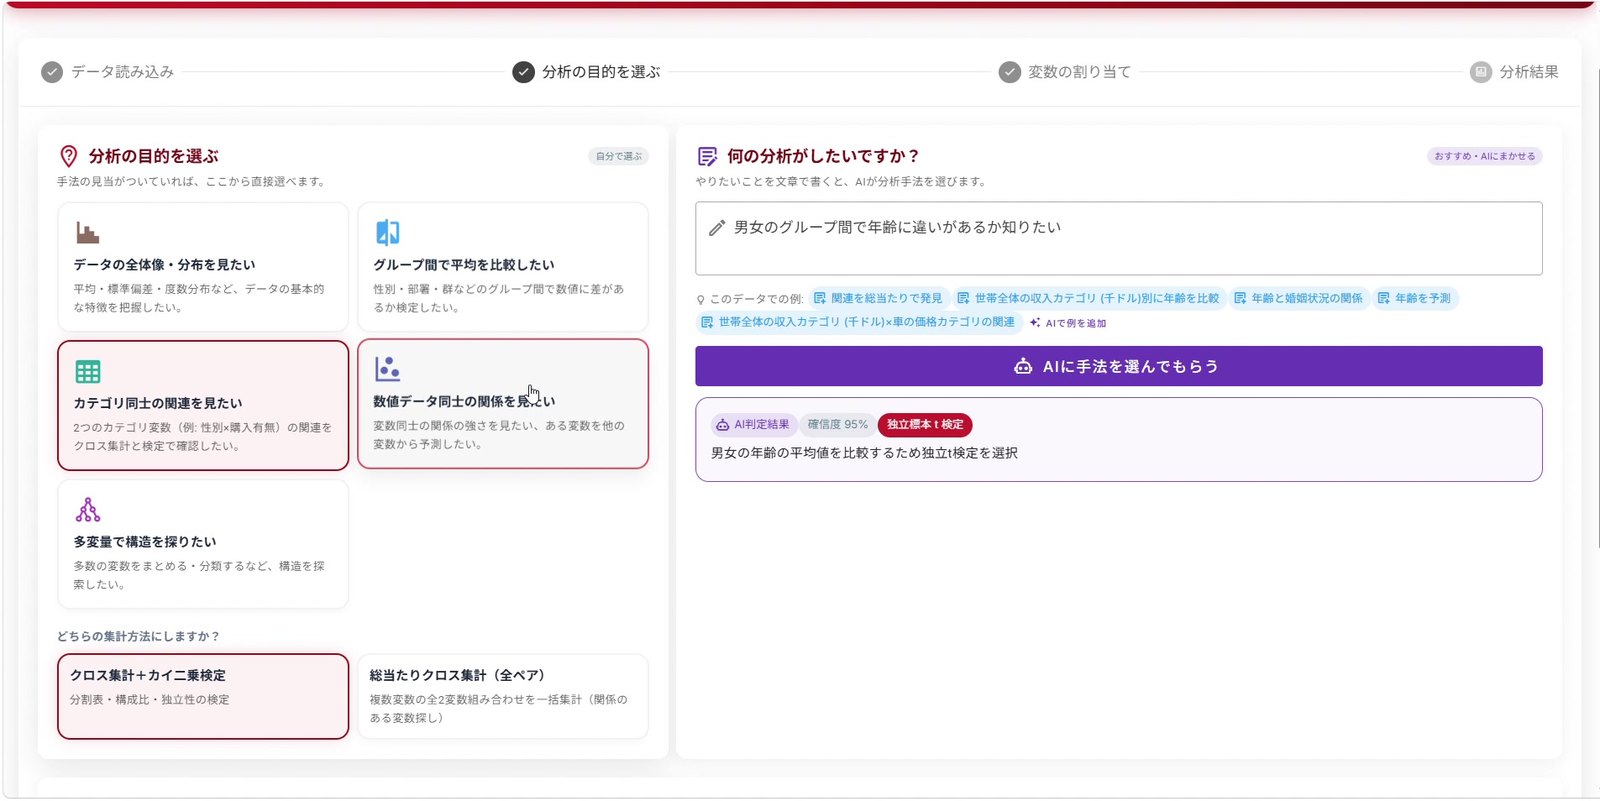The width and height of the screenshot is (1600, 801).
Task: Click the hint やりたいことを文章で書くと、AIが分析手法を選びます。
Action: (842, 182)
